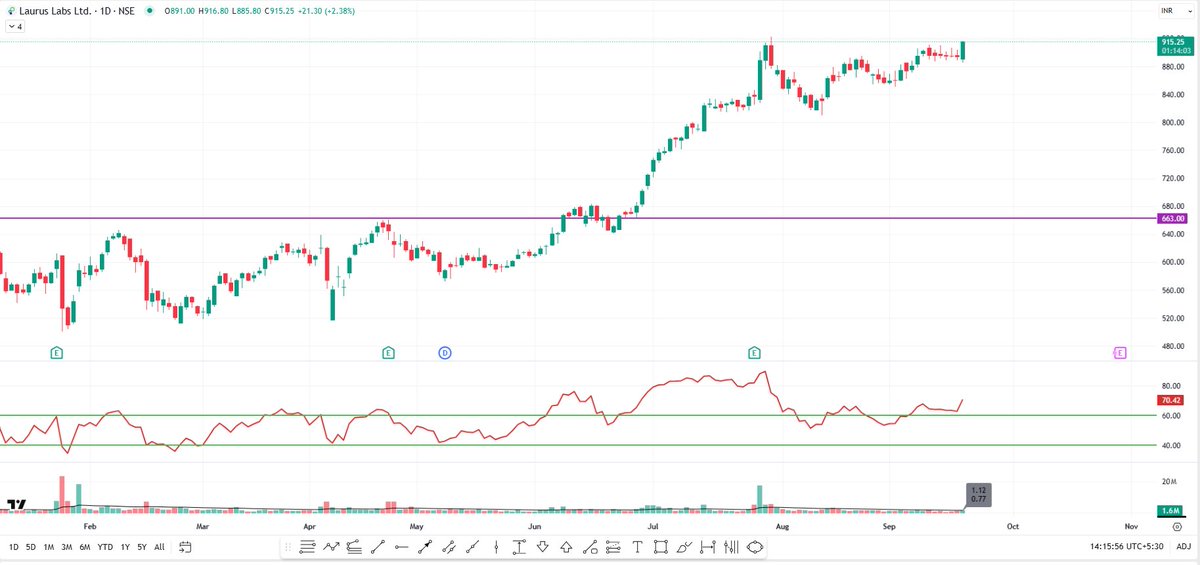
Task: Expand the collapsed indicators legend
Action: pyautogui.click(x=14, y=27)
